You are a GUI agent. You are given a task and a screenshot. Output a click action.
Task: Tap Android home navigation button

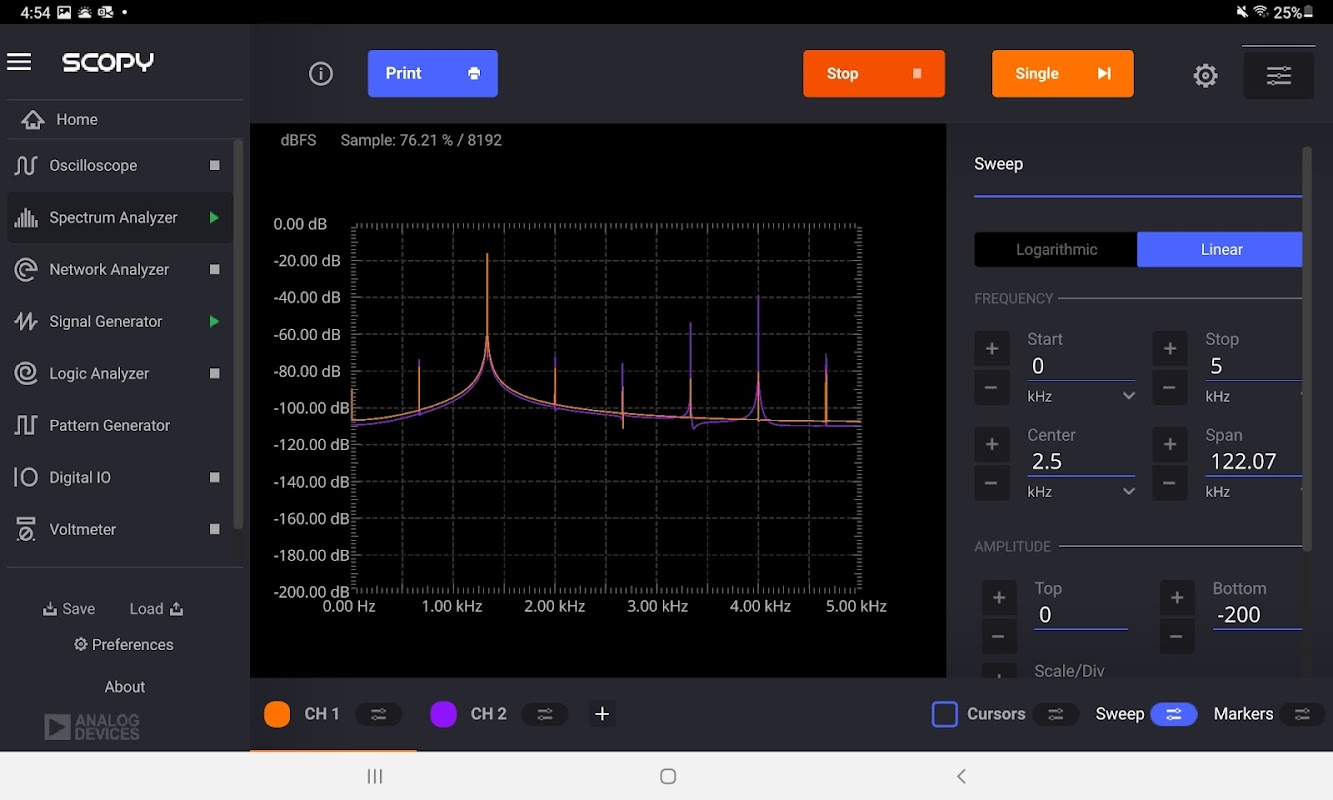tap(668, 776)
